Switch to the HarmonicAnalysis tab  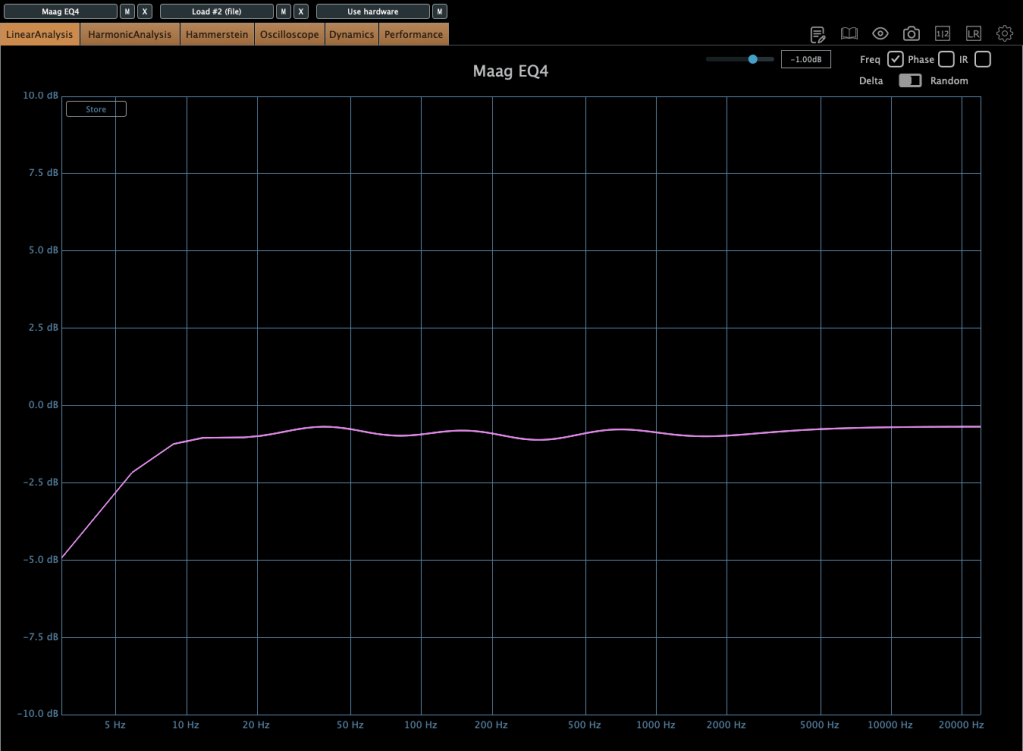pyautogui.click(x=130, y=35)
